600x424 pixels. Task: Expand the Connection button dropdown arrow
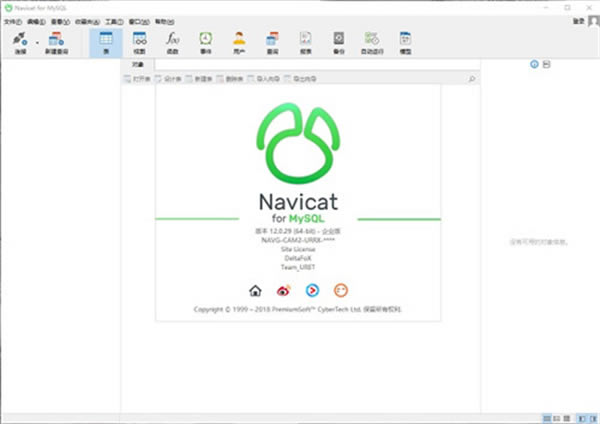click(37, 43)
